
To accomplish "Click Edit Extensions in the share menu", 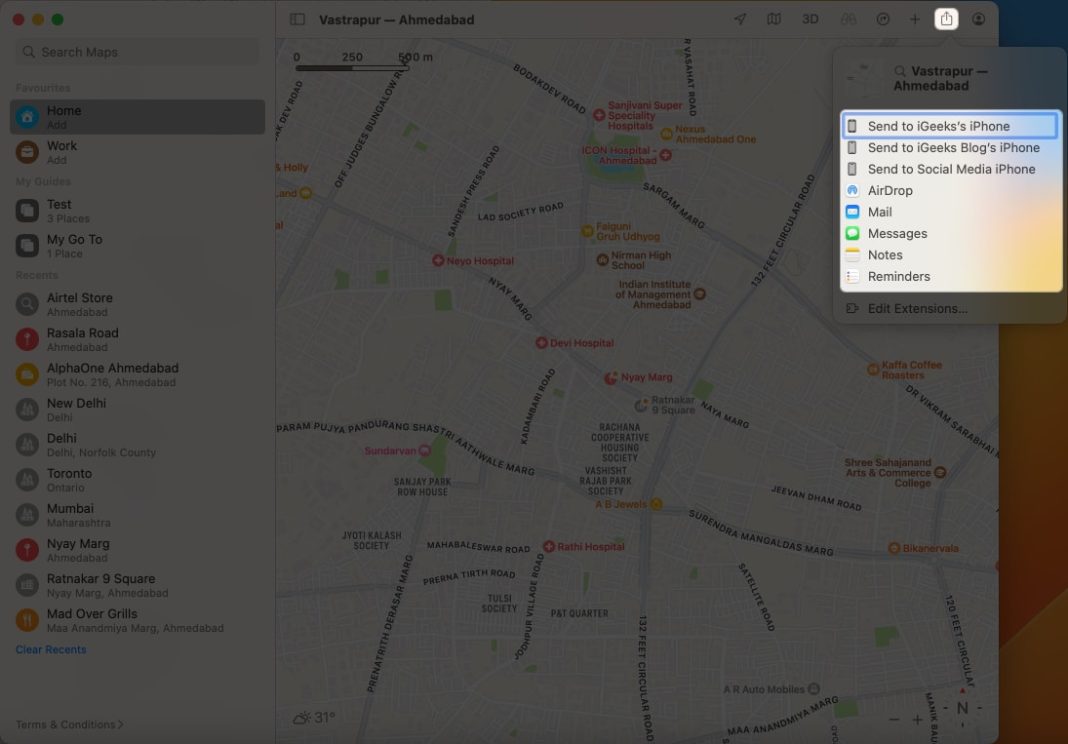I will pyautogui.click(x=918, y=308).
